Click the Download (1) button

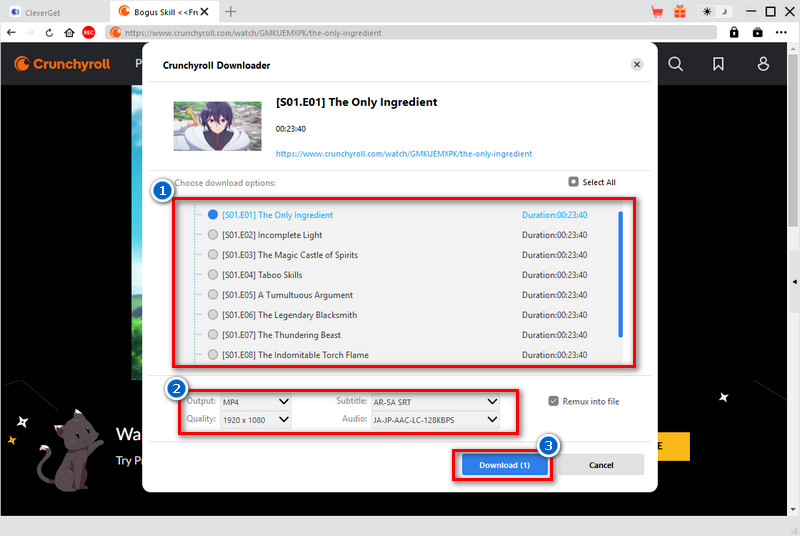(505, 465)
